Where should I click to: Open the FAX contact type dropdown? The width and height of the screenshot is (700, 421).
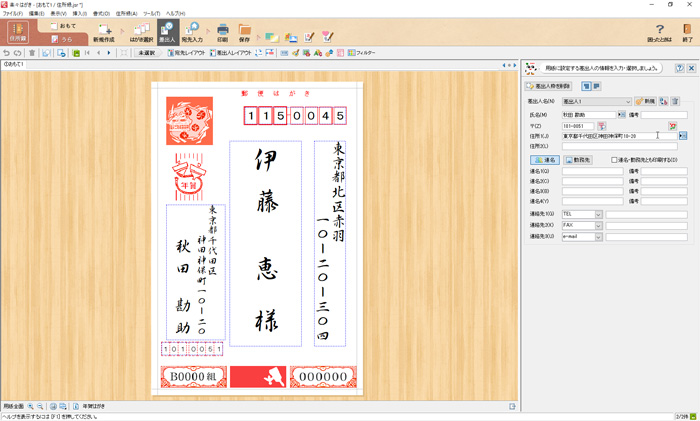coord(598,225)
